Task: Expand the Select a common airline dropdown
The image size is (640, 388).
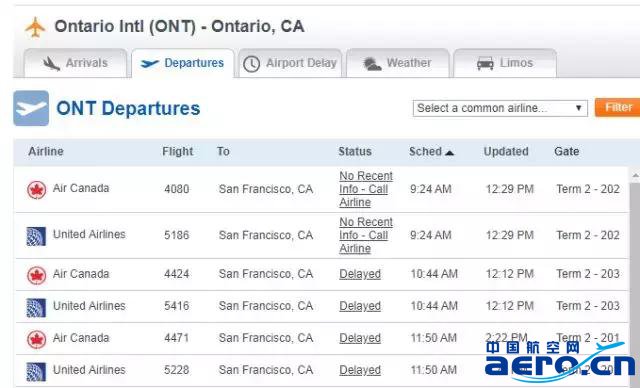Action: [x=500, y=108]
